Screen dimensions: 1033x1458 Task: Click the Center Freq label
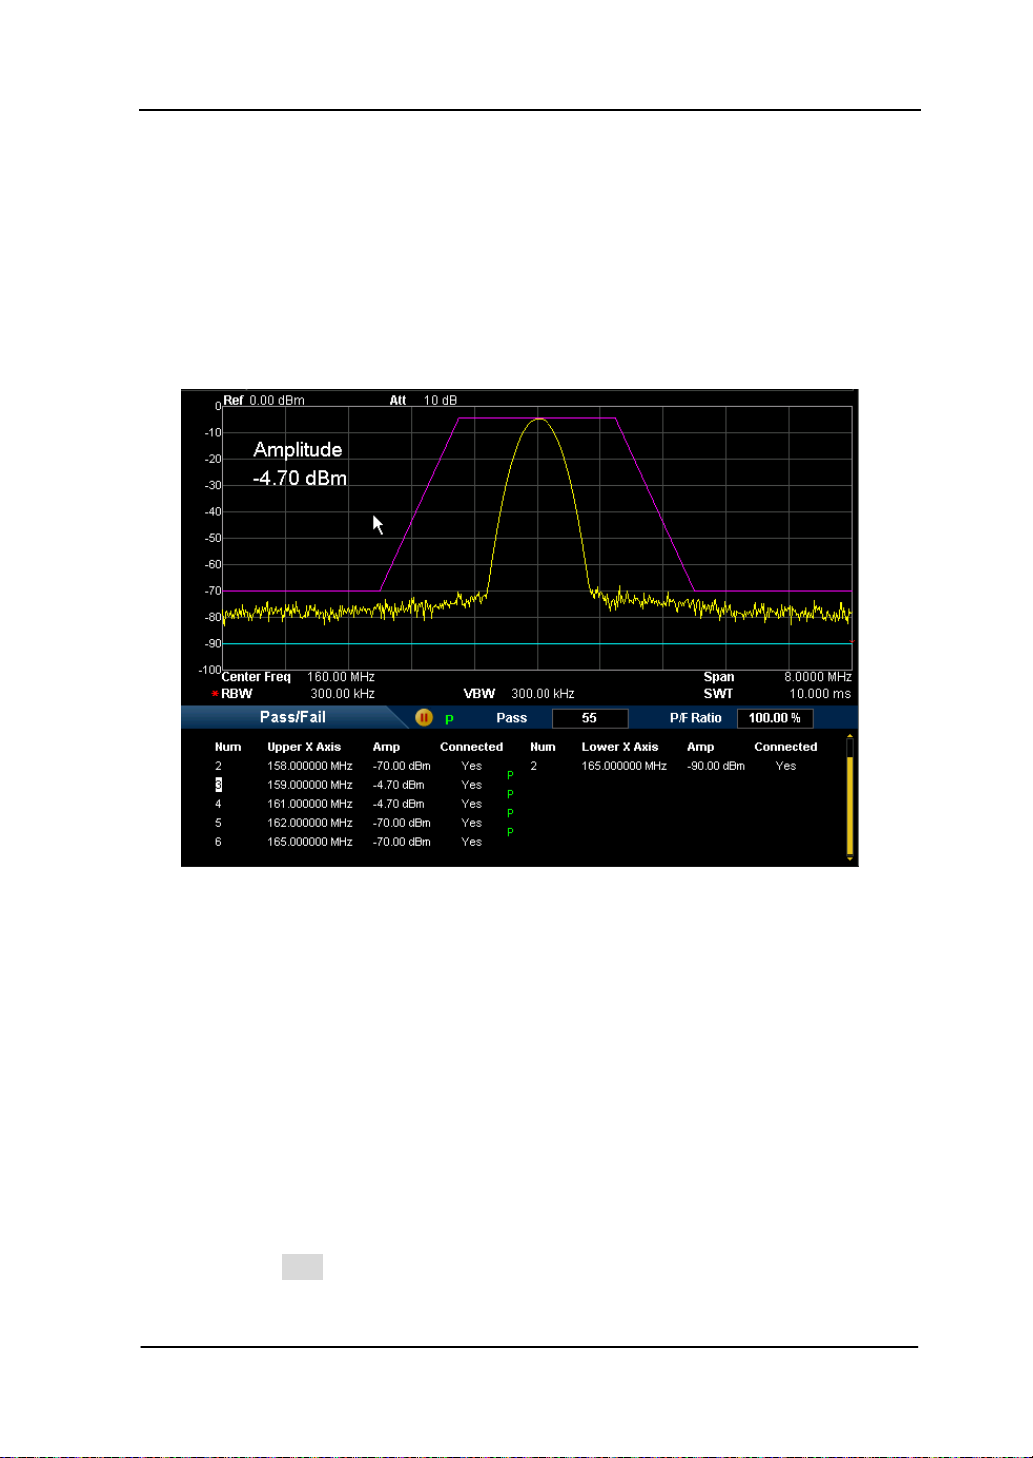point(256,677)
